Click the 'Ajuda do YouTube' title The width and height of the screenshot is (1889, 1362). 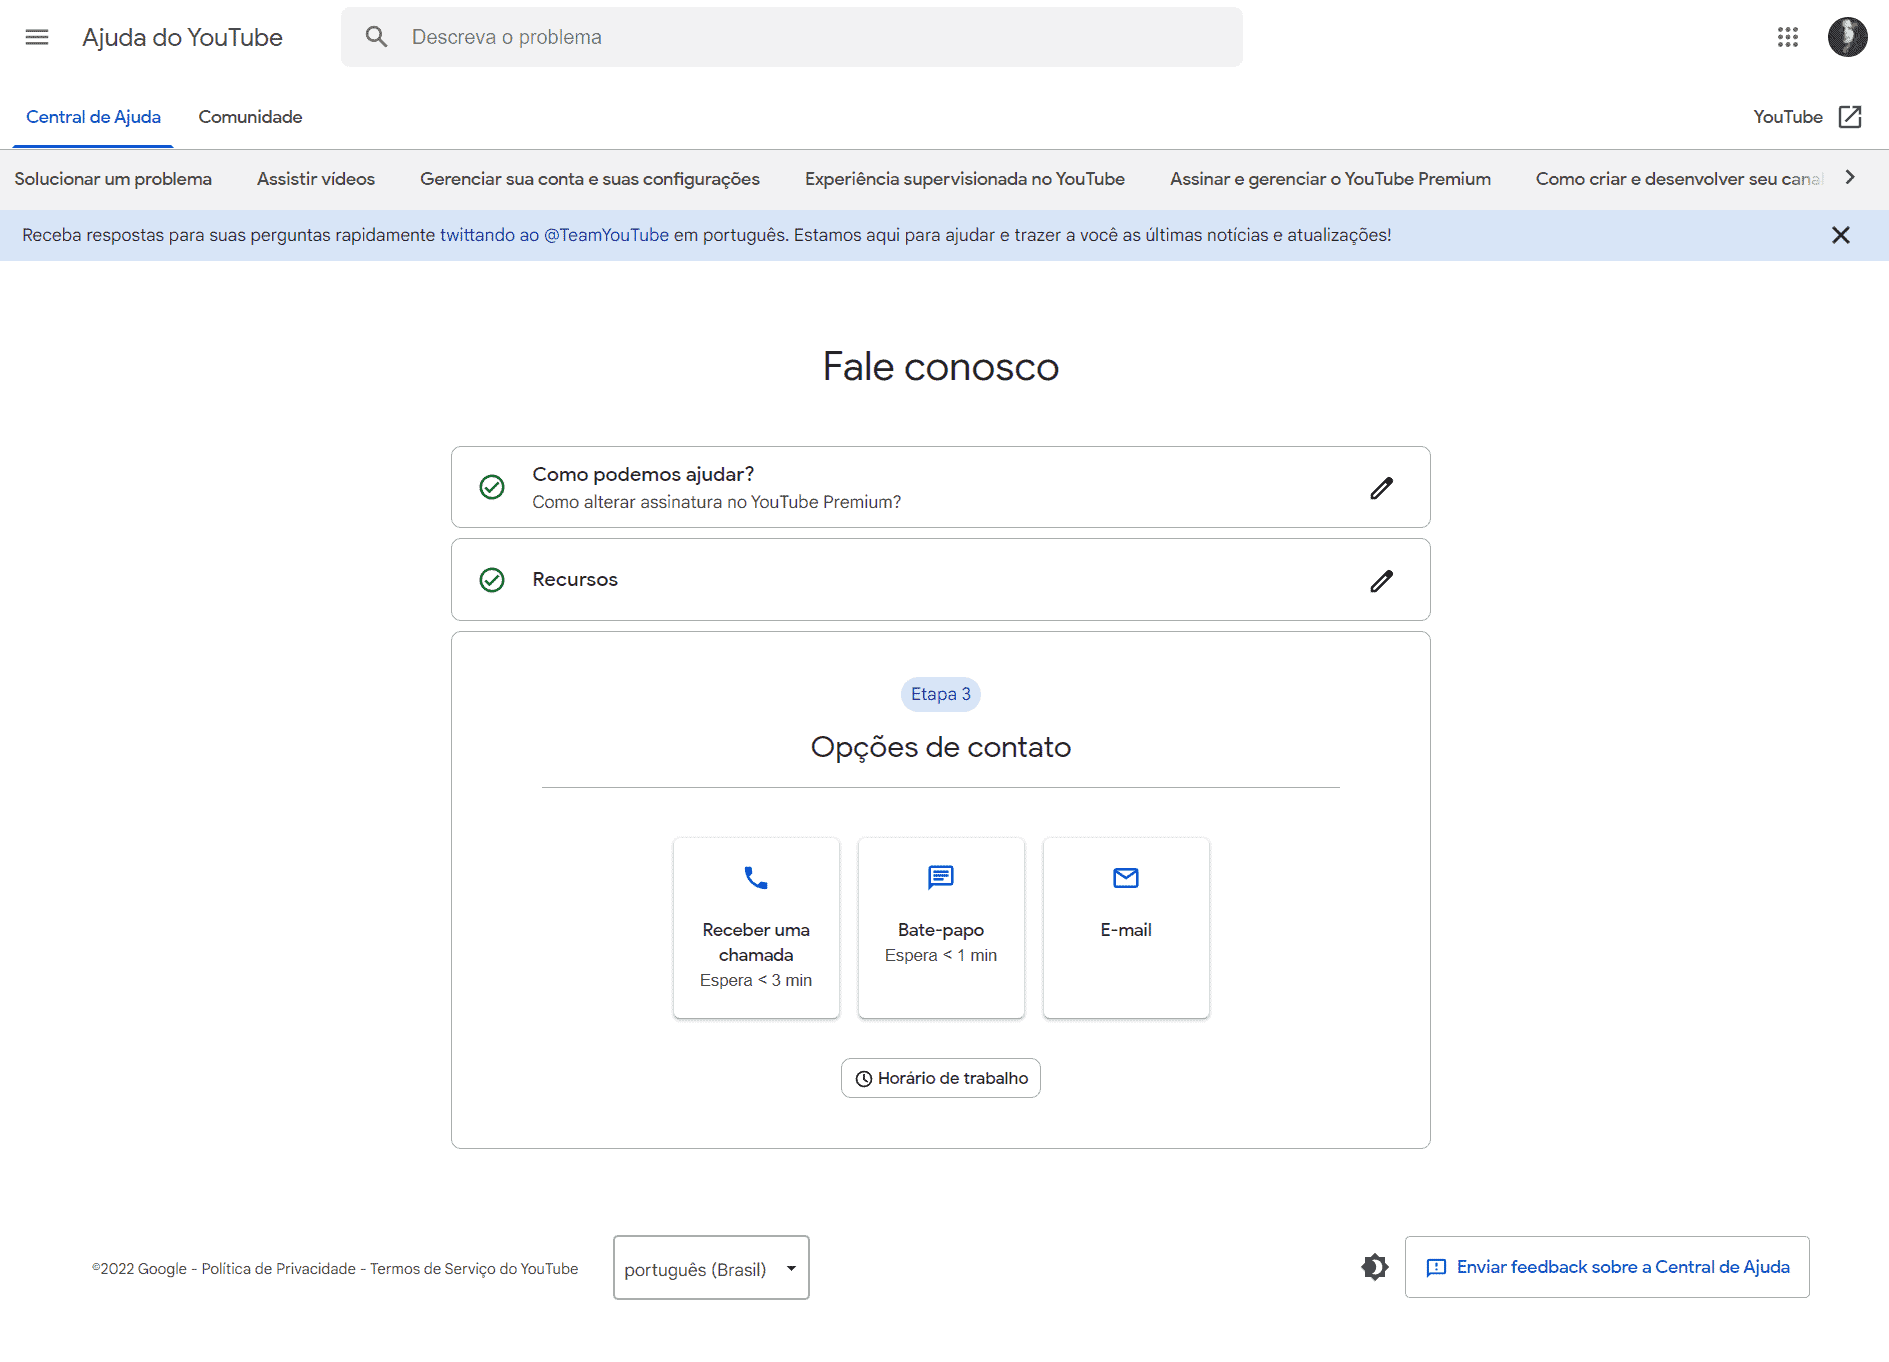(x=182, y=37)
